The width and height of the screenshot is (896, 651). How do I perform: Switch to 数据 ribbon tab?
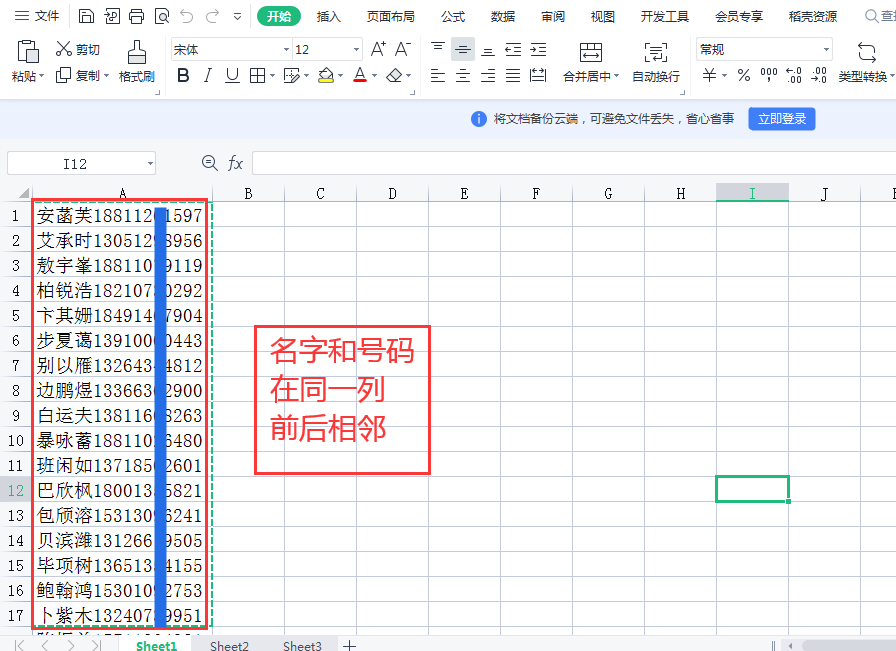tap(503, 17)
